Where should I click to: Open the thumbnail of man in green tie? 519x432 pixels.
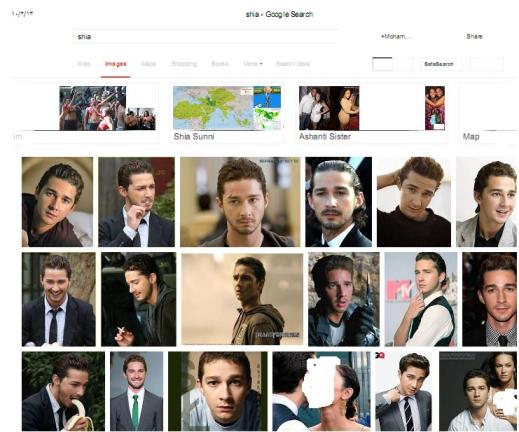click(137, 391)
